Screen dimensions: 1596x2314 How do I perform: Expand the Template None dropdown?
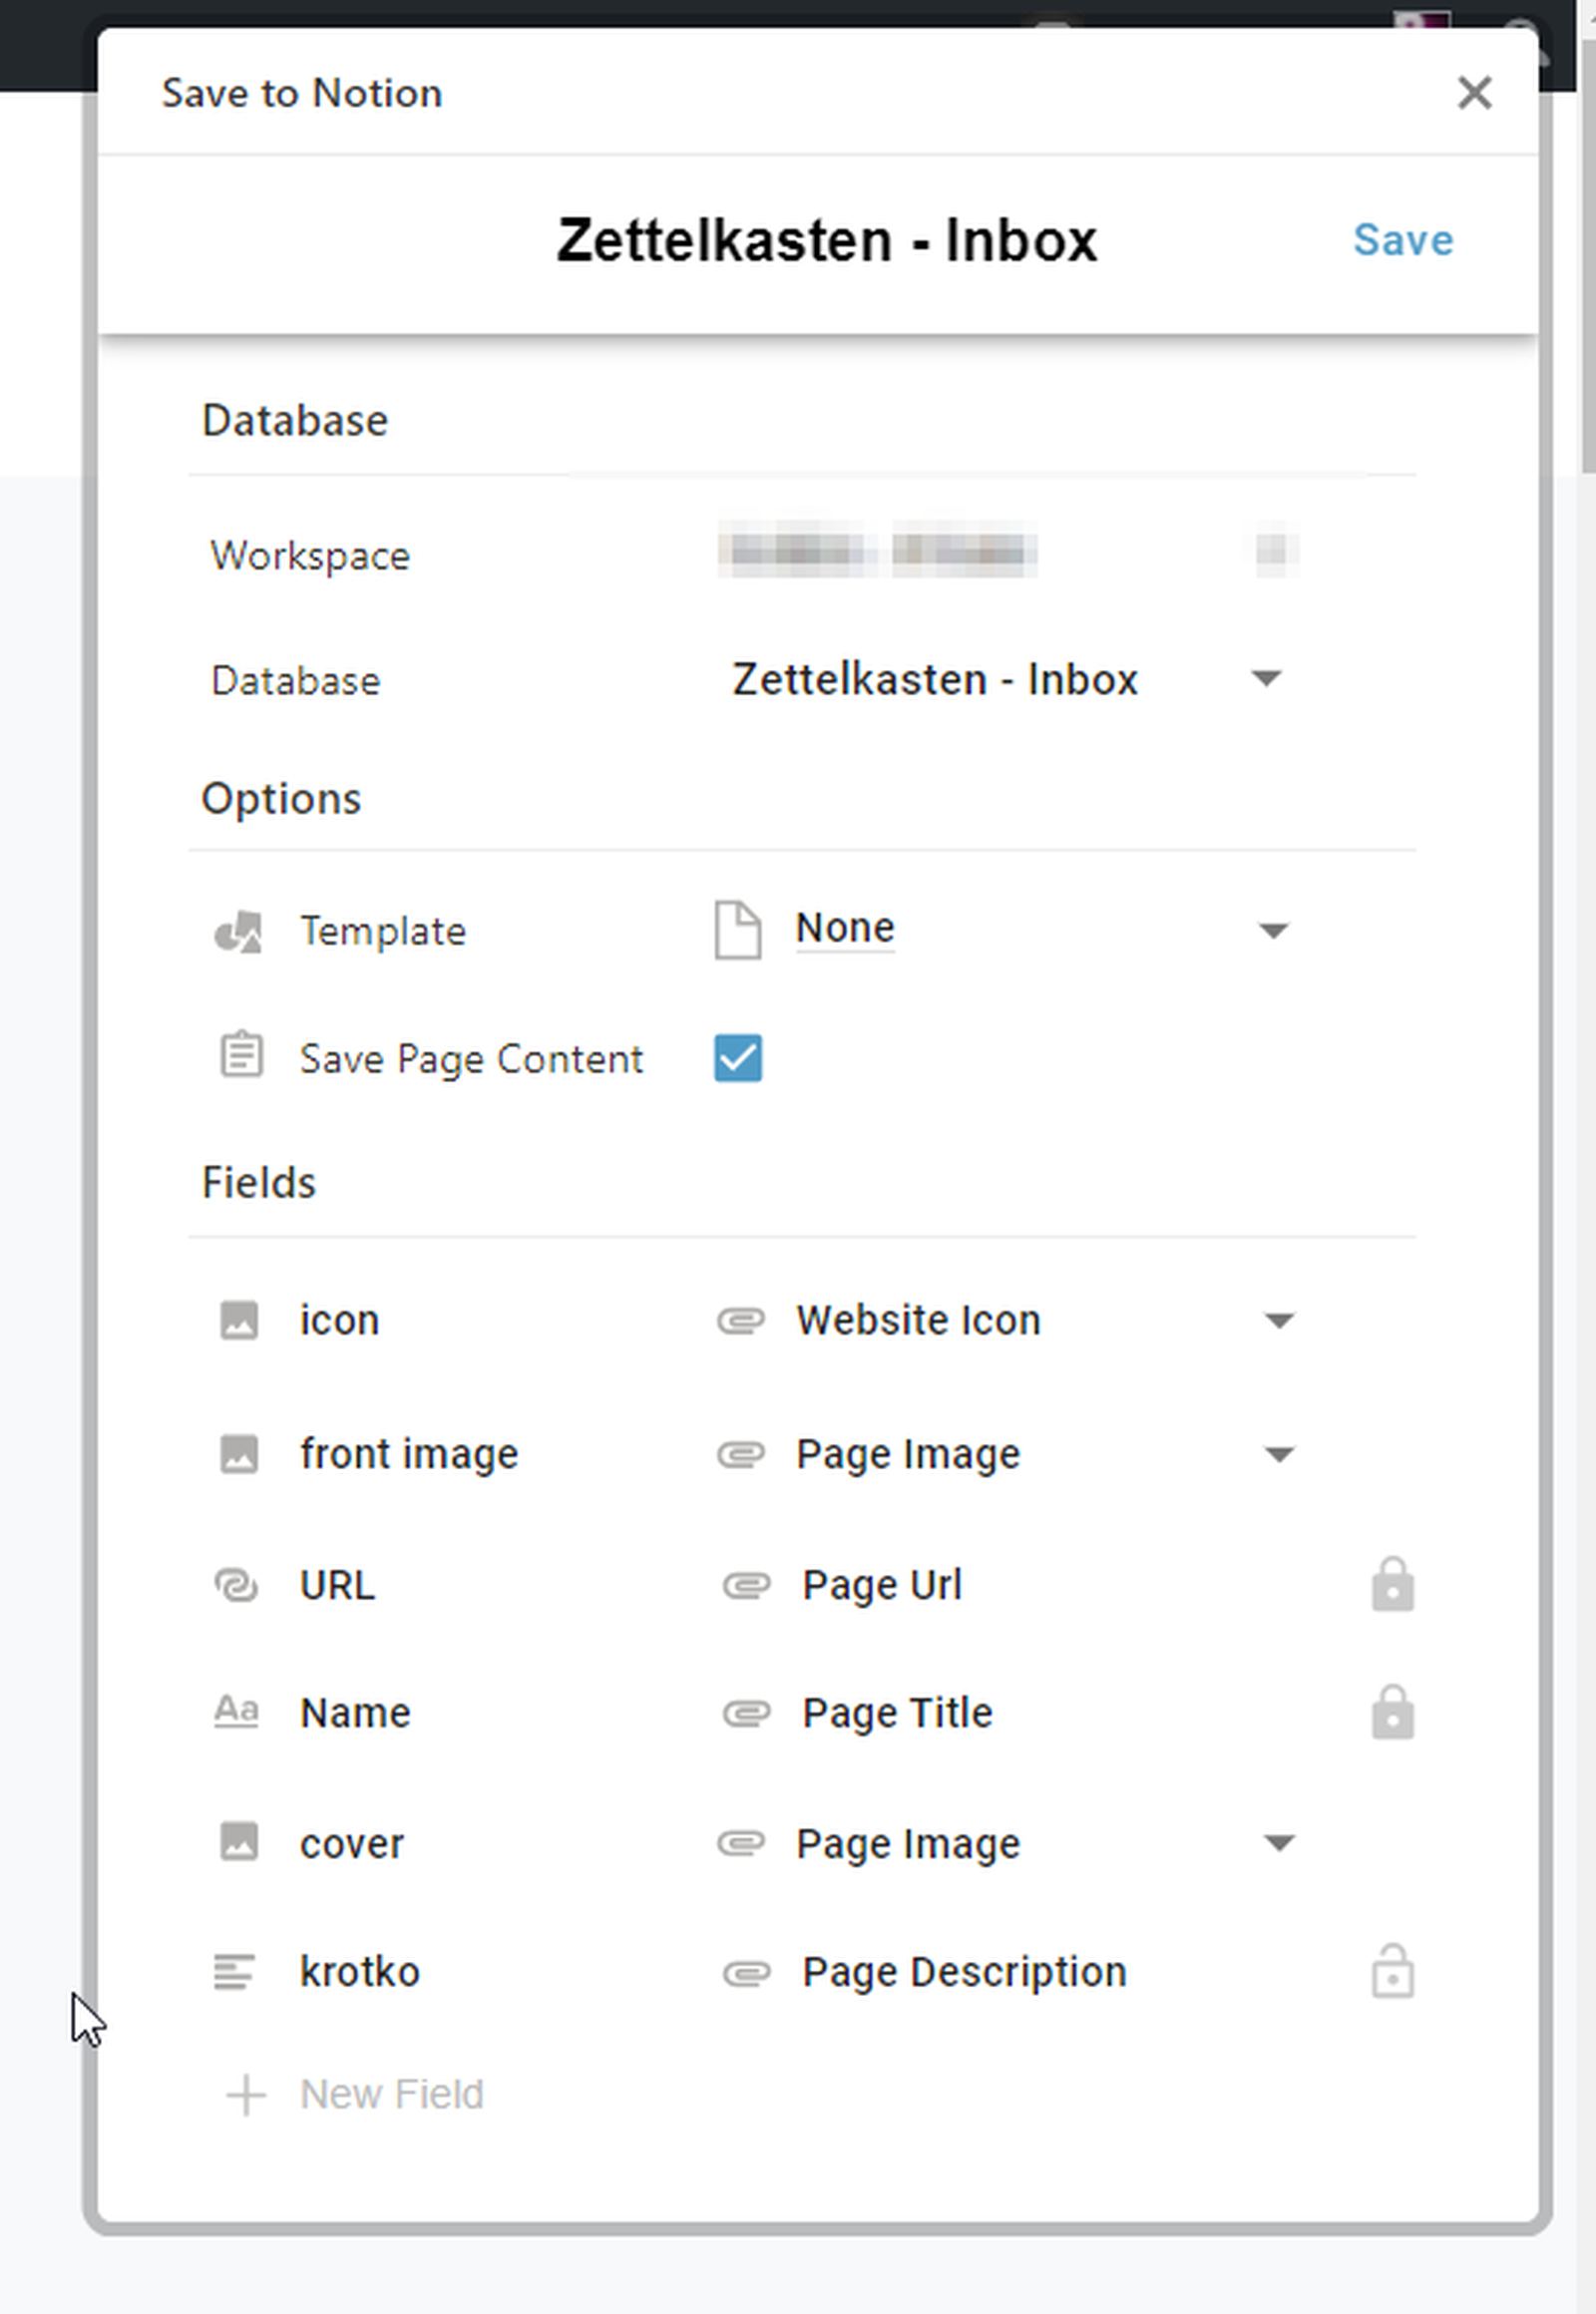click(x=1274, y=932)
